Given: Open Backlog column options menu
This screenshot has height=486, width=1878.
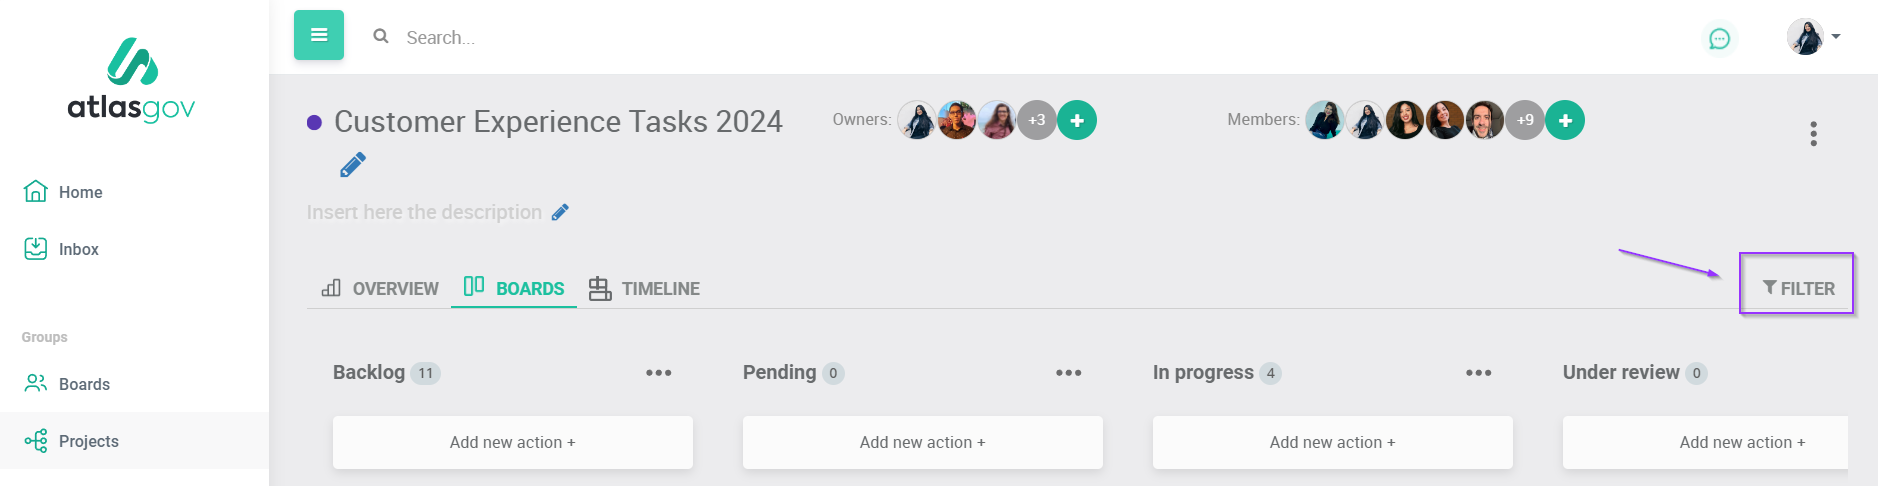Looking at the screenshot, I should tap(658, 373).
